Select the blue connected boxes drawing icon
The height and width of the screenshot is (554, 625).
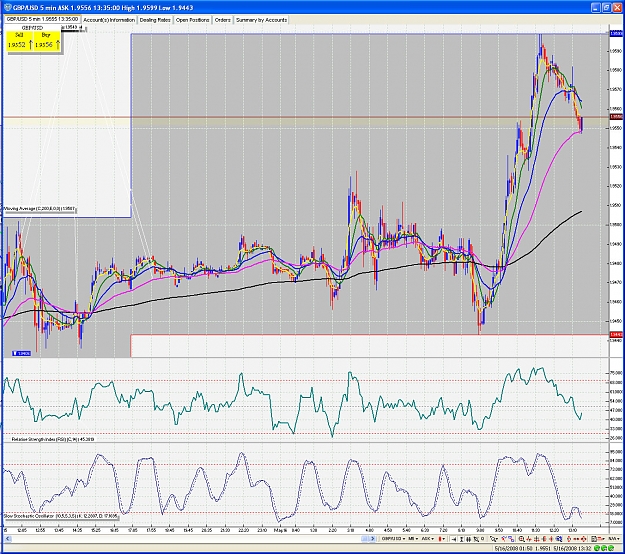[511, 539]
